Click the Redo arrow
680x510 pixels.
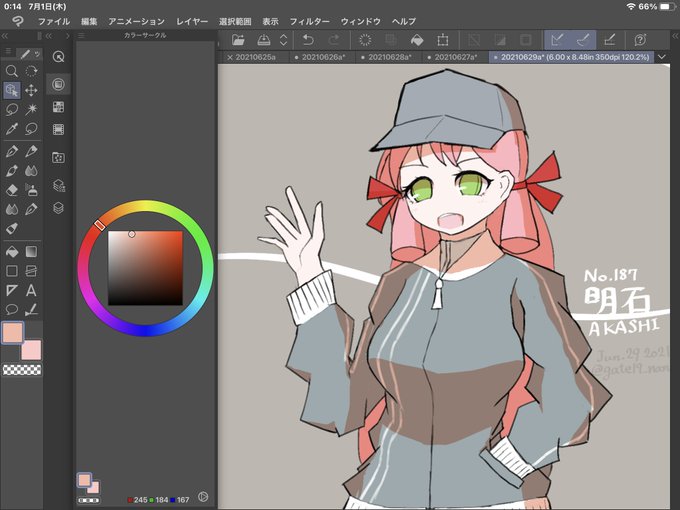point(334,40)
